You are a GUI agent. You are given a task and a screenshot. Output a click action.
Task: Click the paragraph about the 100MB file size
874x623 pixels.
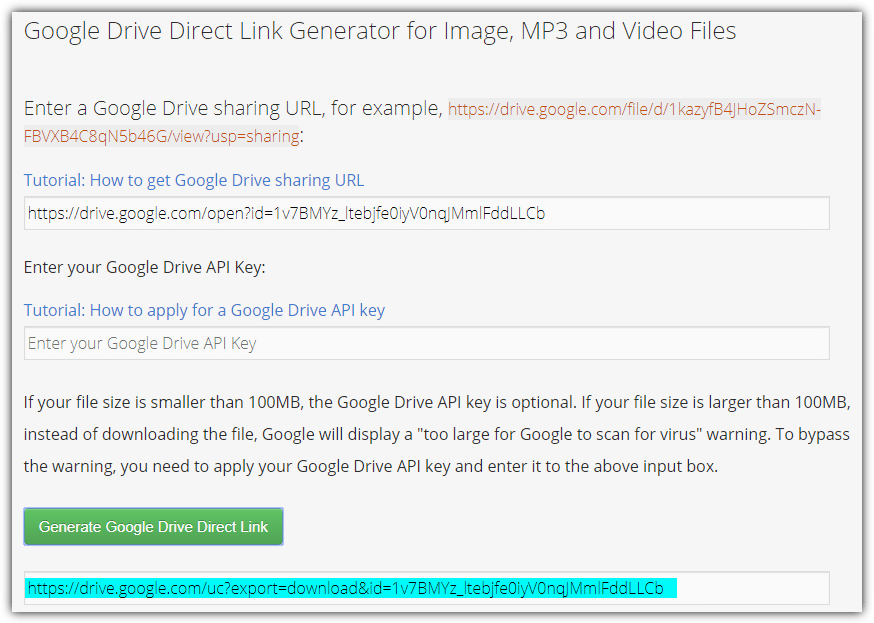coord(437,434)
